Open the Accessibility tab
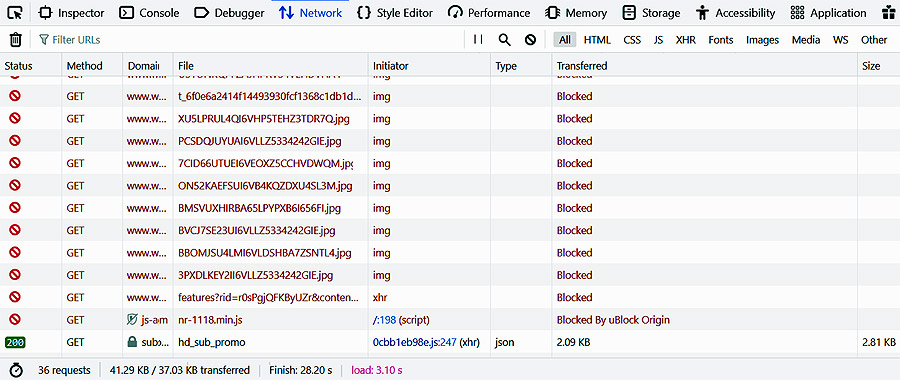Viewport: 900px width, 380px height. pos(735,13)
